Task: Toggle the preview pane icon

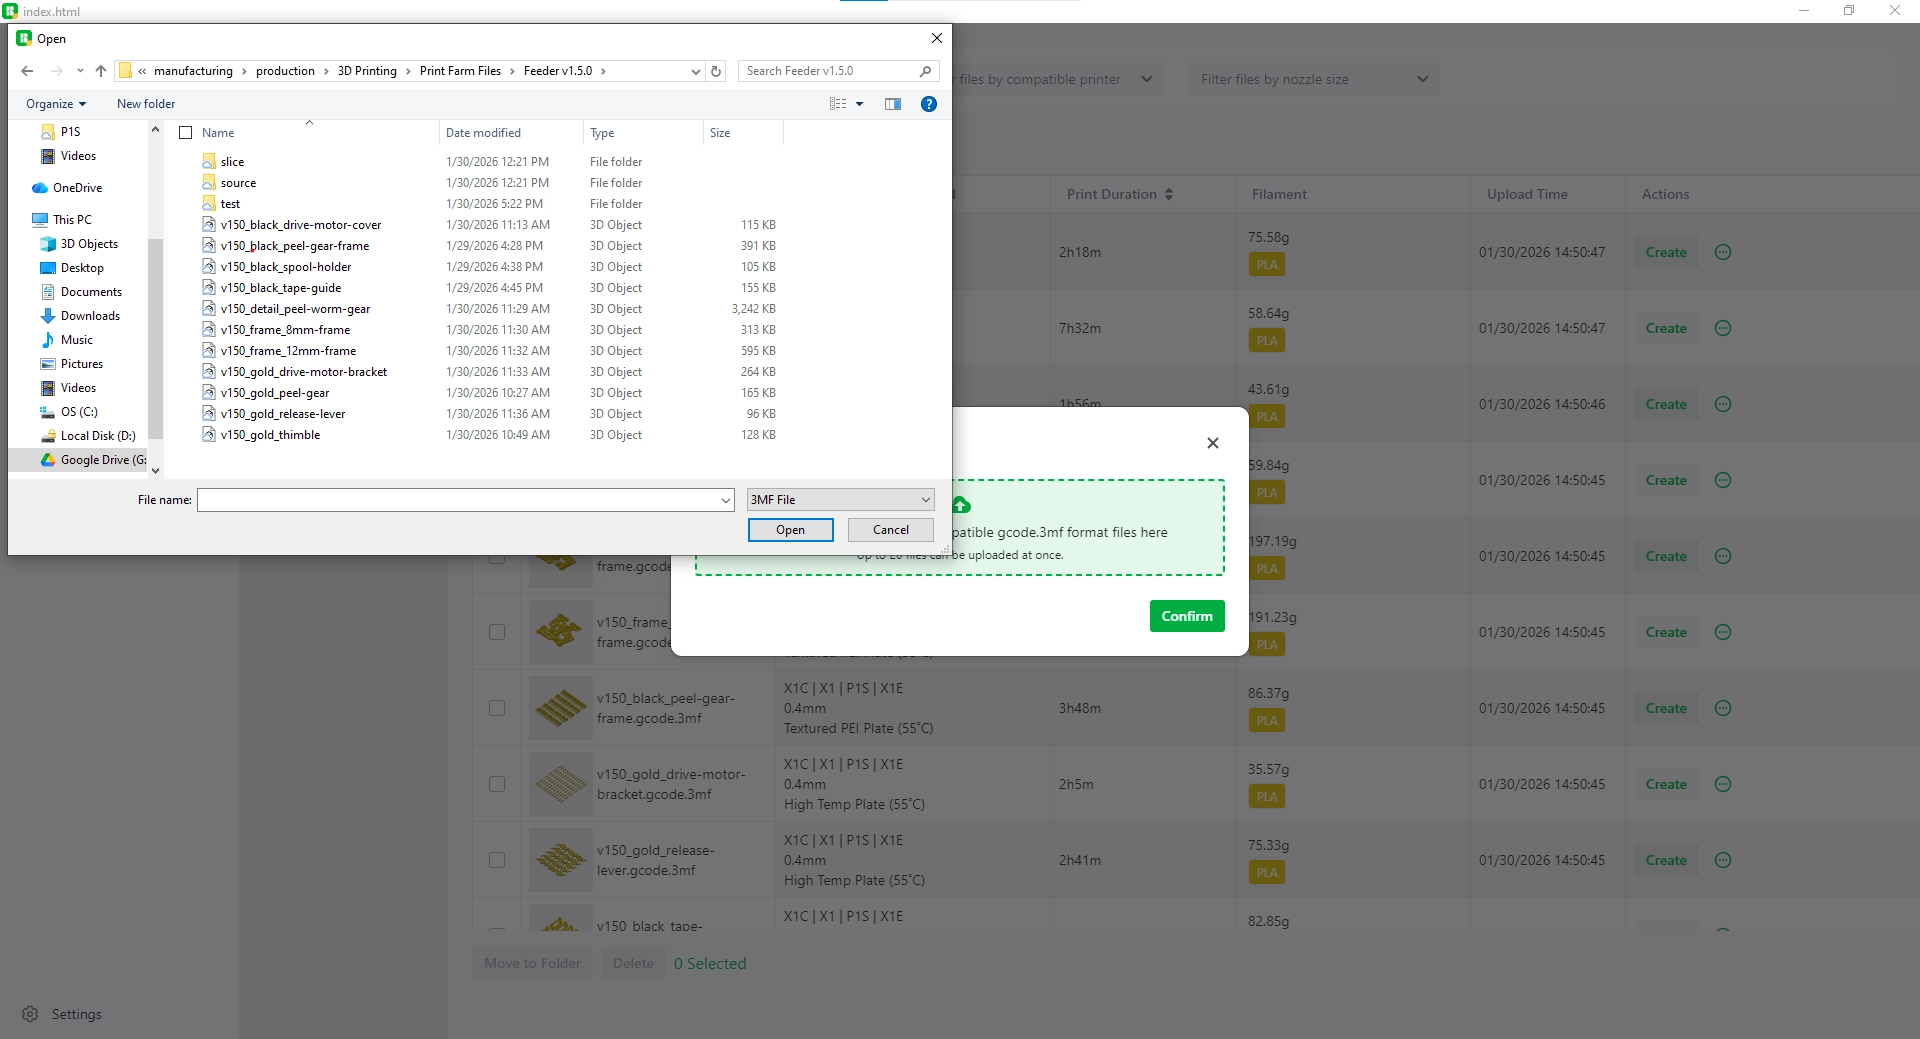Action: coord(893,104)
